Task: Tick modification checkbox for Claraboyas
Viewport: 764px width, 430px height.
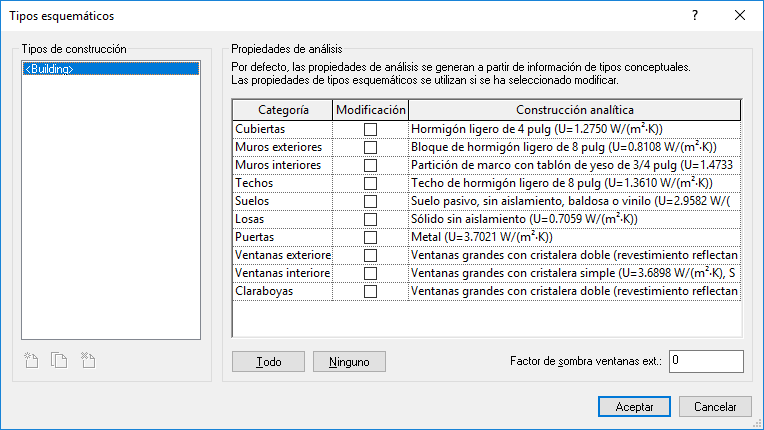Action: (370, 292)
